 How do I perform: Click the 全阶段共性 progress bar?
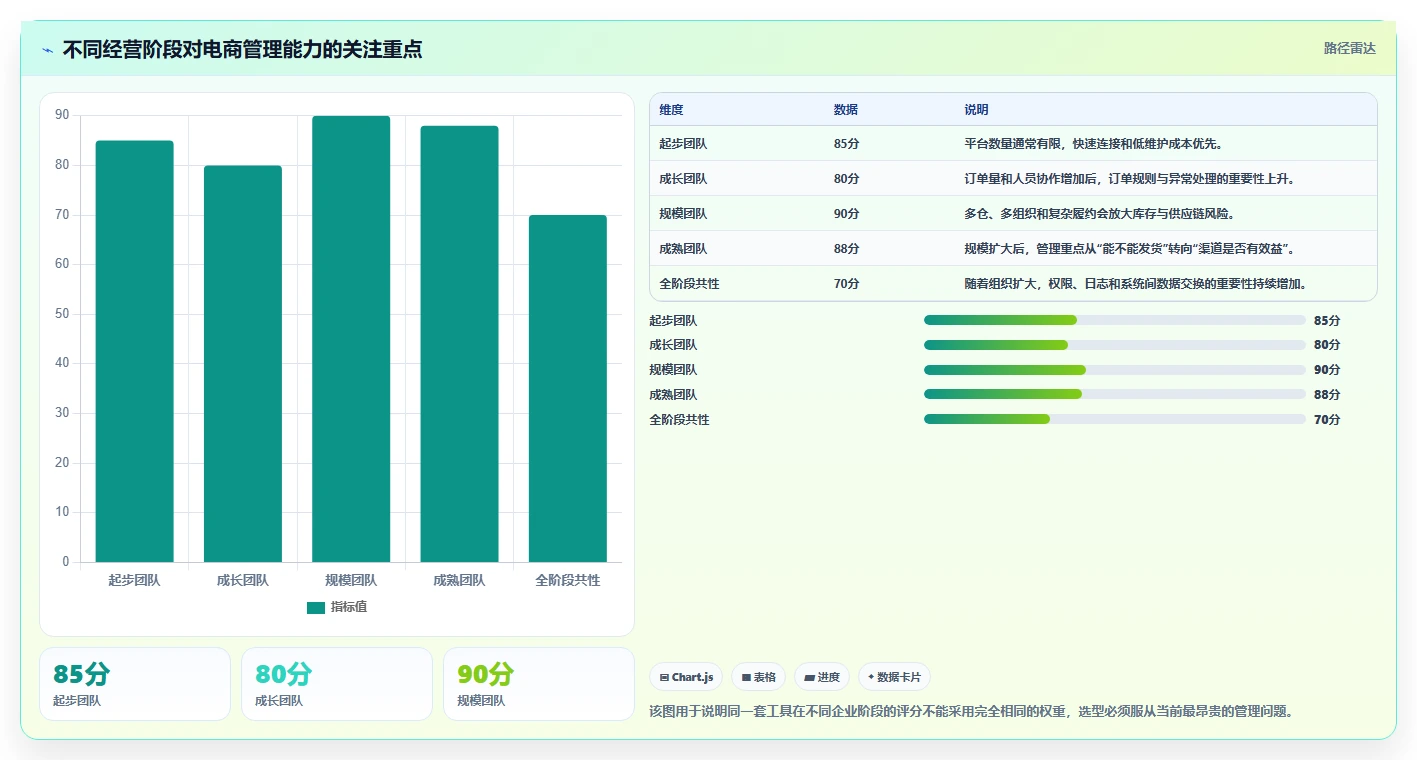coord(1115,419)
